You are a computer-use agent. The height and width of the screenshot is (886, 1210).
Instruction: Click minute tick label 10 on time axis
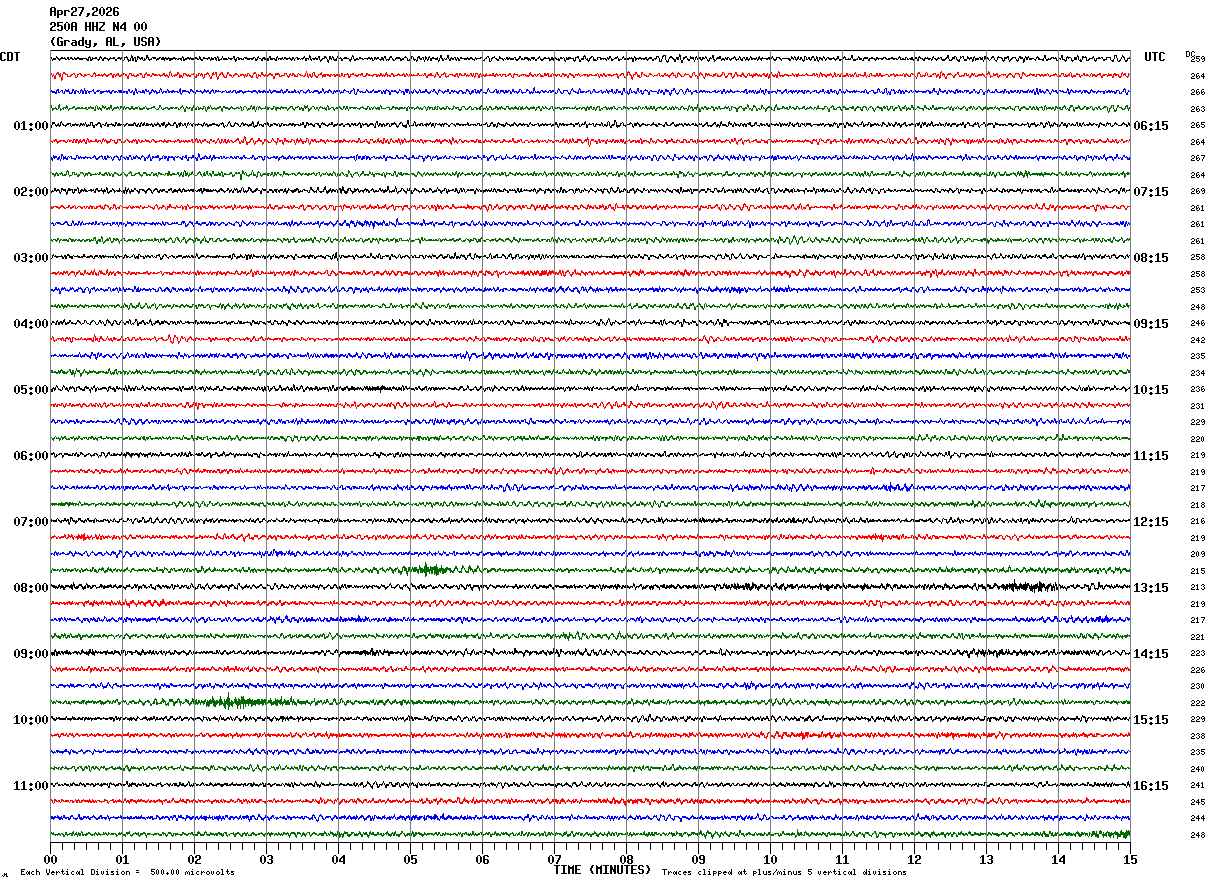[770, 859]
